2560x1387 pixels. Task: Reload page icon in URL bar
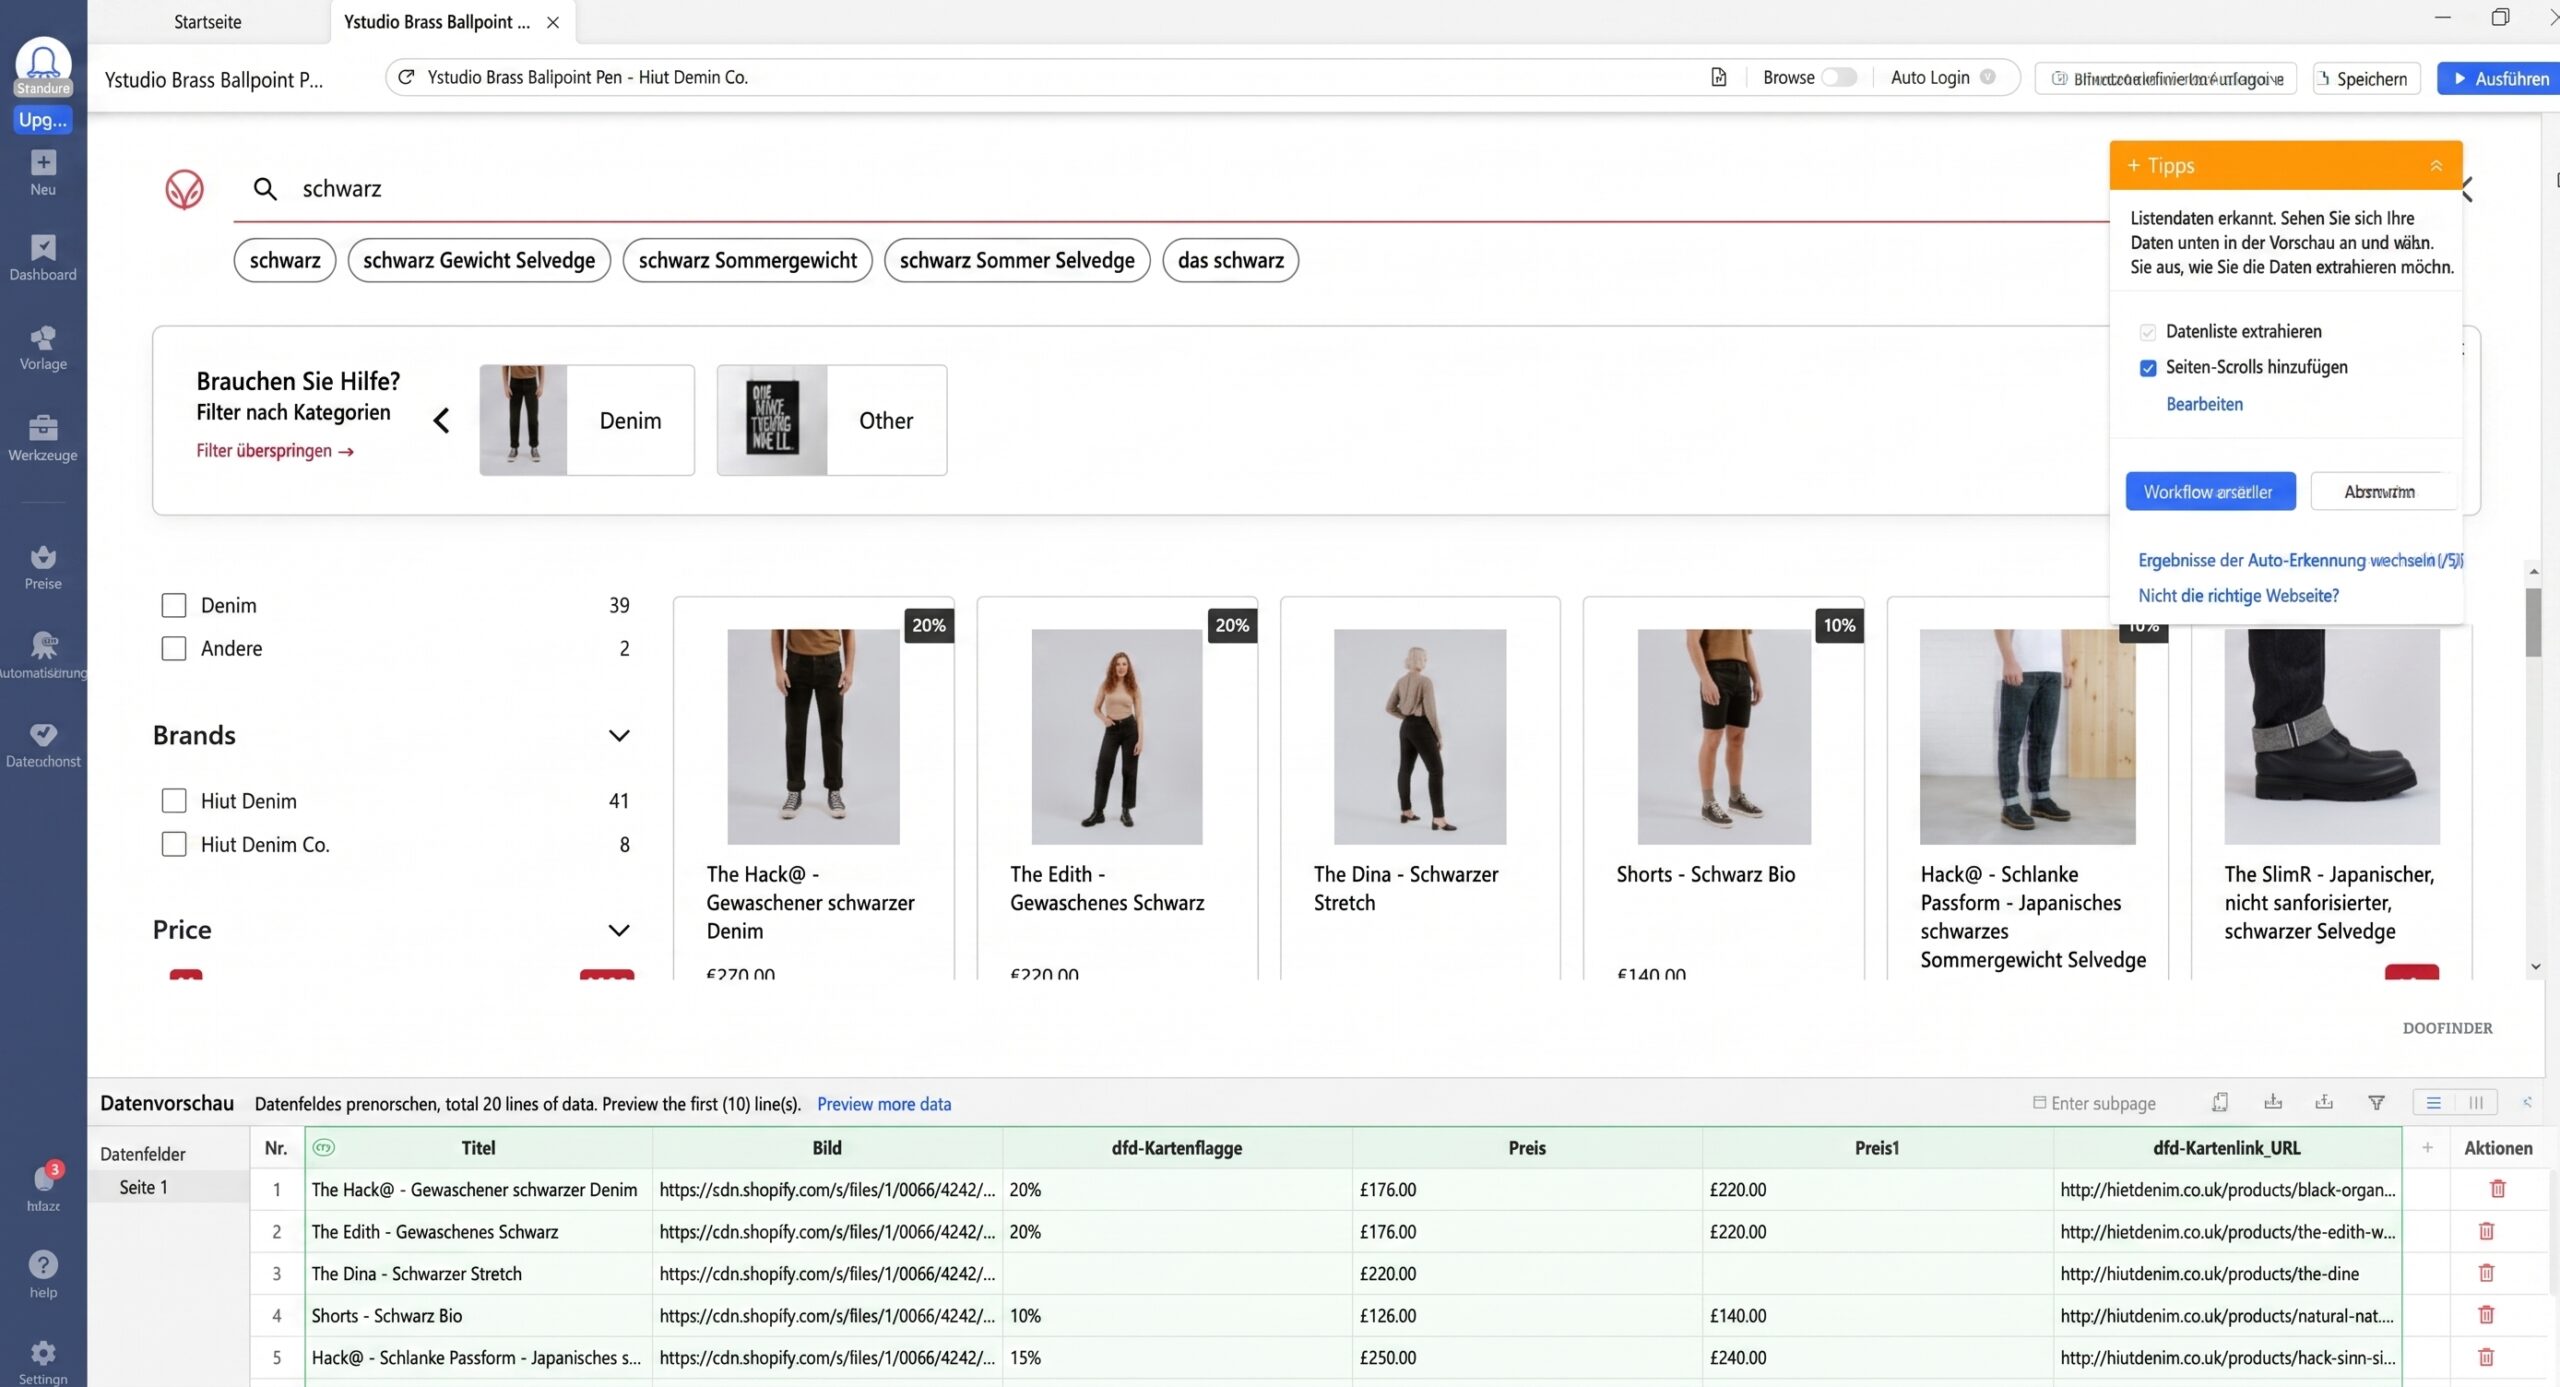pos(406,77)
